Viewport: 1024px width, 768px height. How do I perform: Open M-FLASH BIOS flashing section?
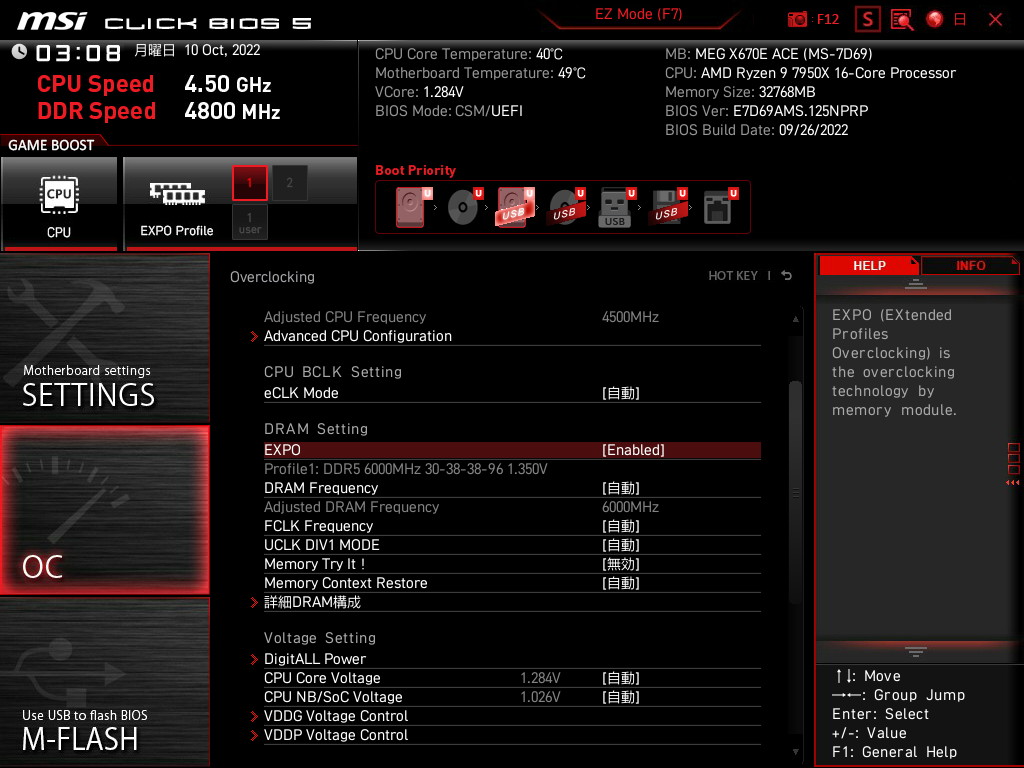(104, 682)
